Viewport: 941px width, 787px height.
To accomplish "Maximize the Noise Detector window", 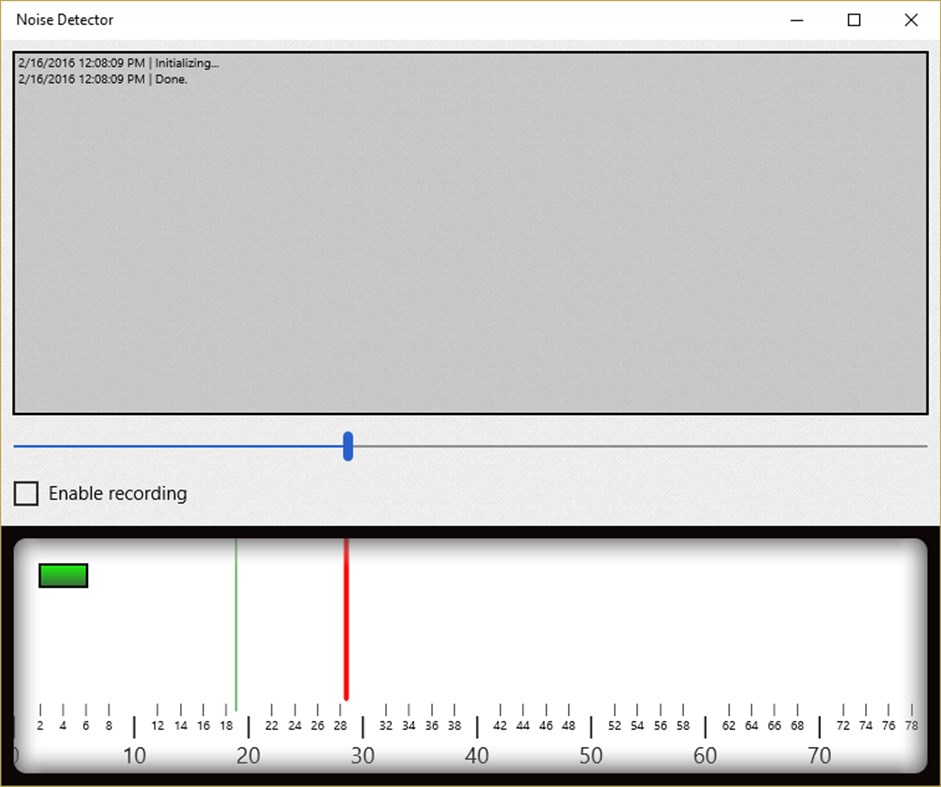I will (854, 20).
